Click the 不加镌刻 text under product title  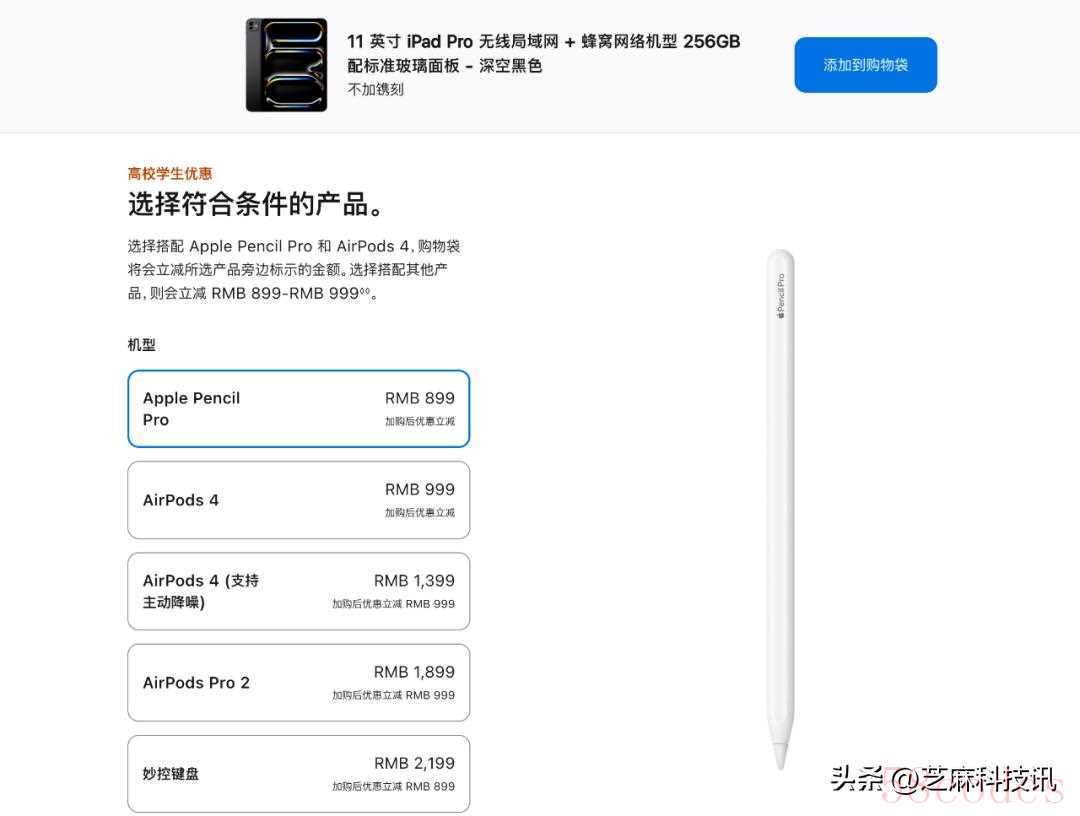(x=375, y=90)
